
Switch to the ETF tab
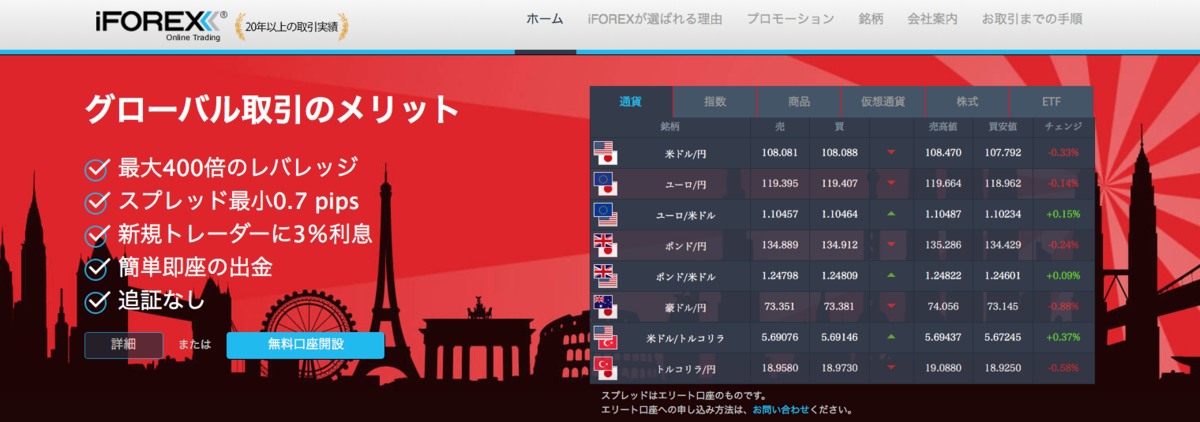(1052, 102)
